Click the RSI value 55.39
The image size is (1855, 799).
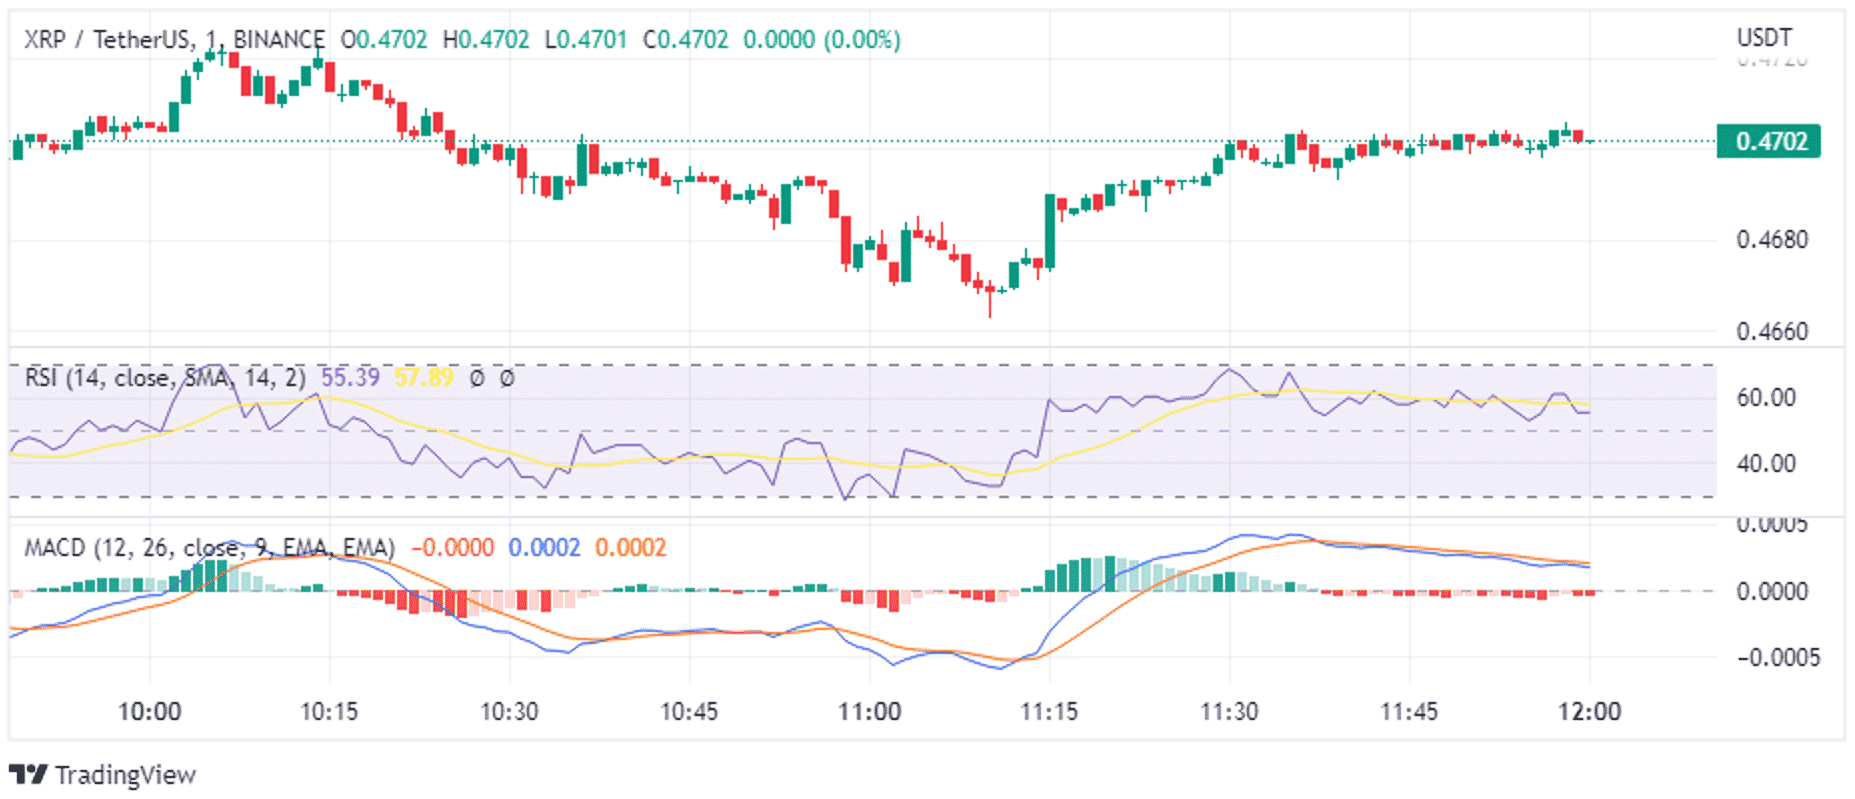(x=350, y=378)
